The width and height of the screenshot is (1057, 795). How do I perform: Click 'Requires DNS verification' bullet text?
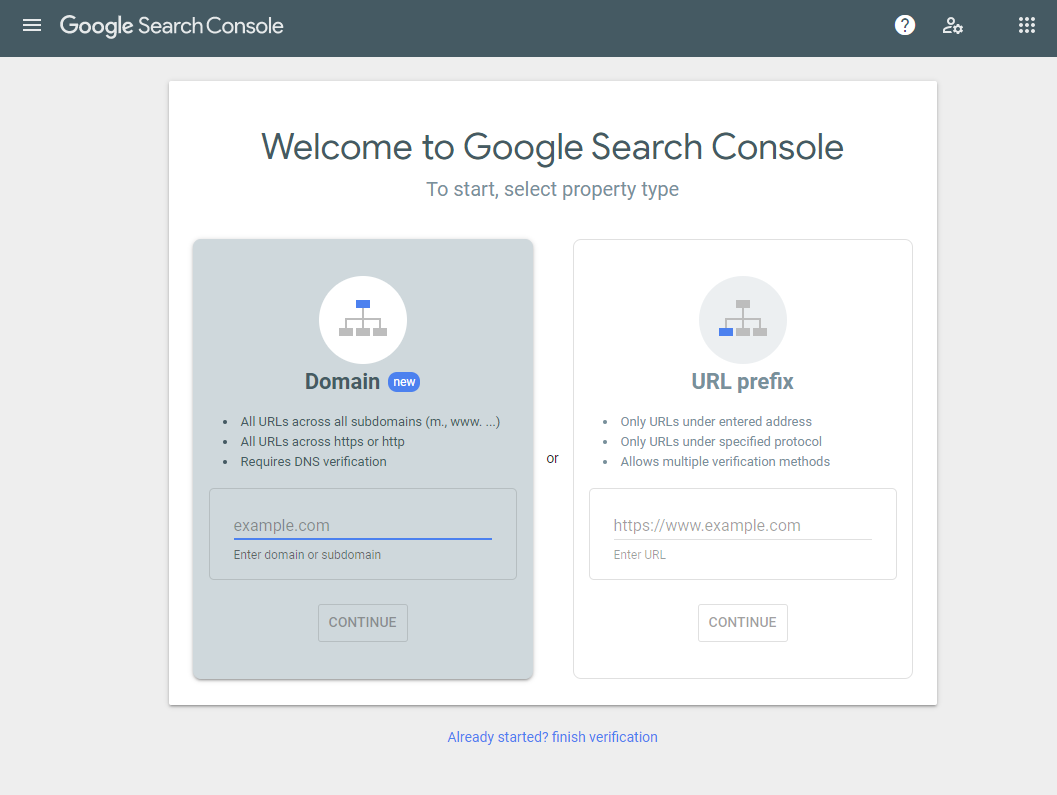(x=313, y=462)
